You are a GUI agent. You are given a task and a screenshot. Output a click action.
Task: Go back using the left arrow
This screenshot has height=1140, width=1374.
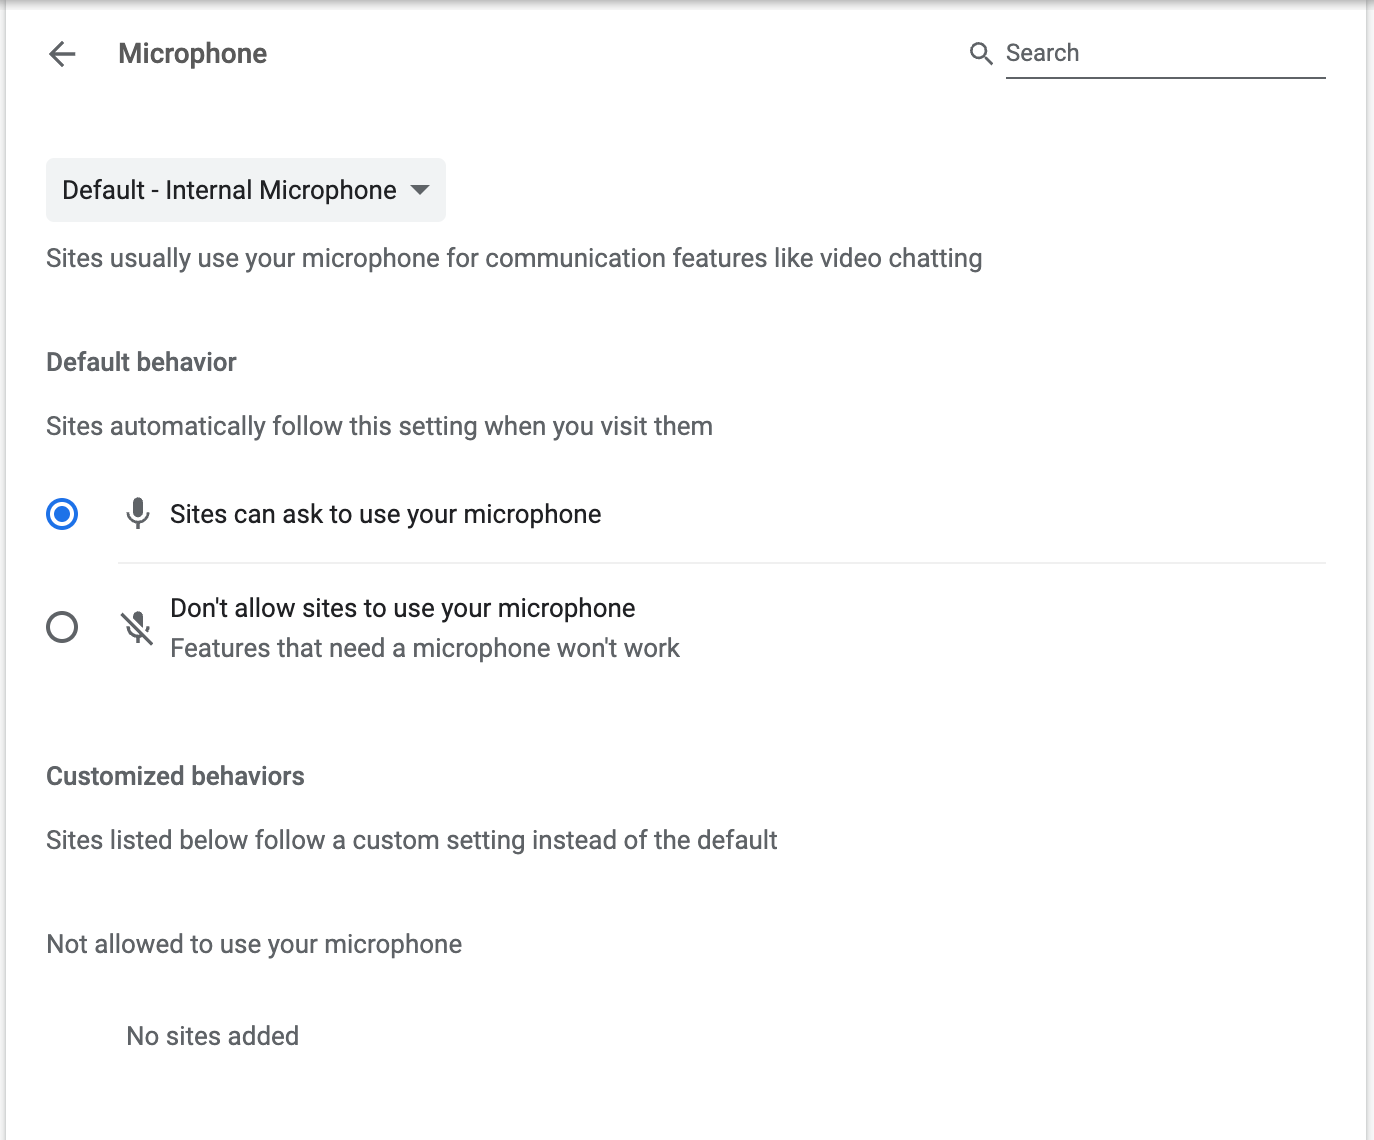tap(62, 54)
